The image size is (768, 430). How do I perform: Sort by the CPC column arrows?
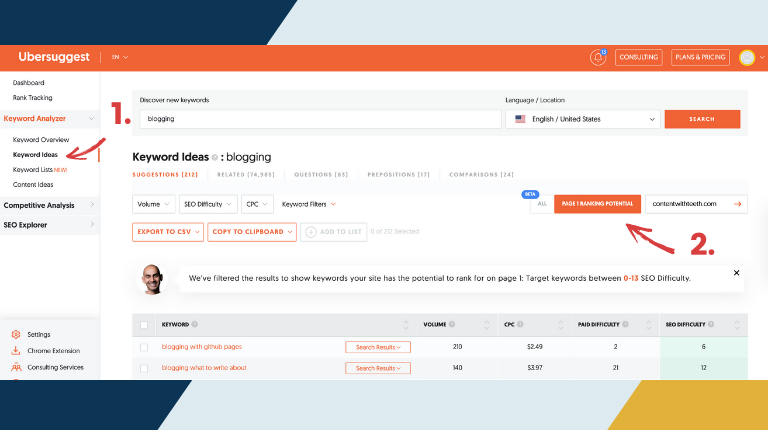[x=561, y=325]
